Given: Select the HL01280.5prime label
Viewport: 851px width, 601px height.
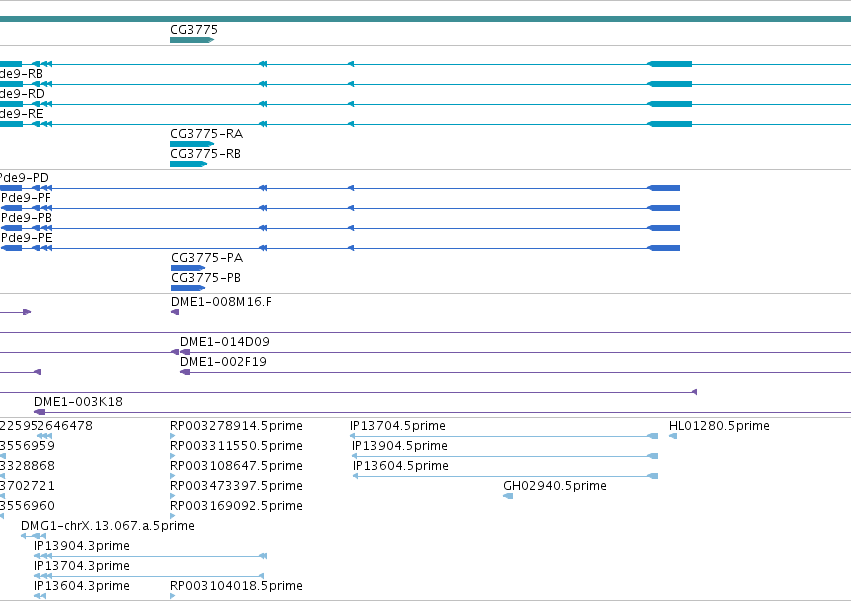Looking at the screenshot, I should tap(719, 426).
